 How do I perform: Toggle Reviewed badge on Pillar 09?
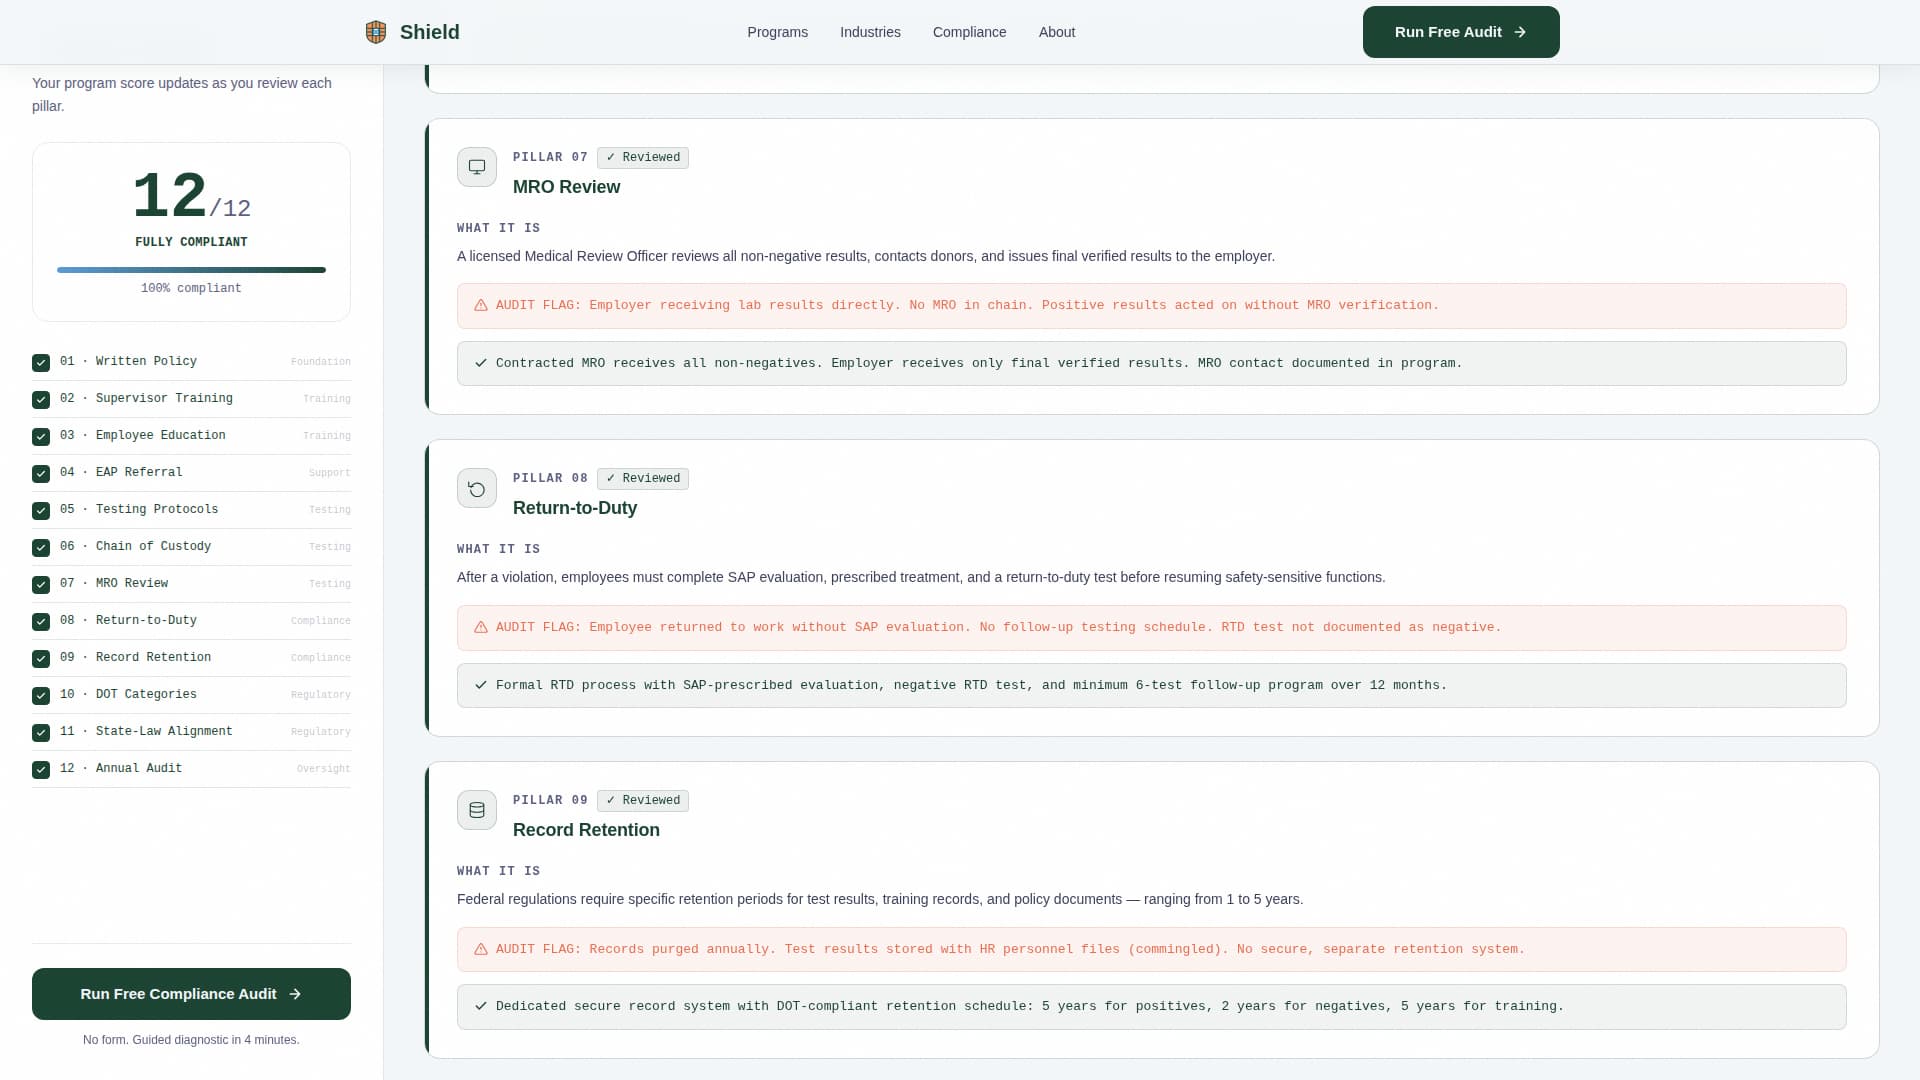pyautogui.click(x=643, y=800)
